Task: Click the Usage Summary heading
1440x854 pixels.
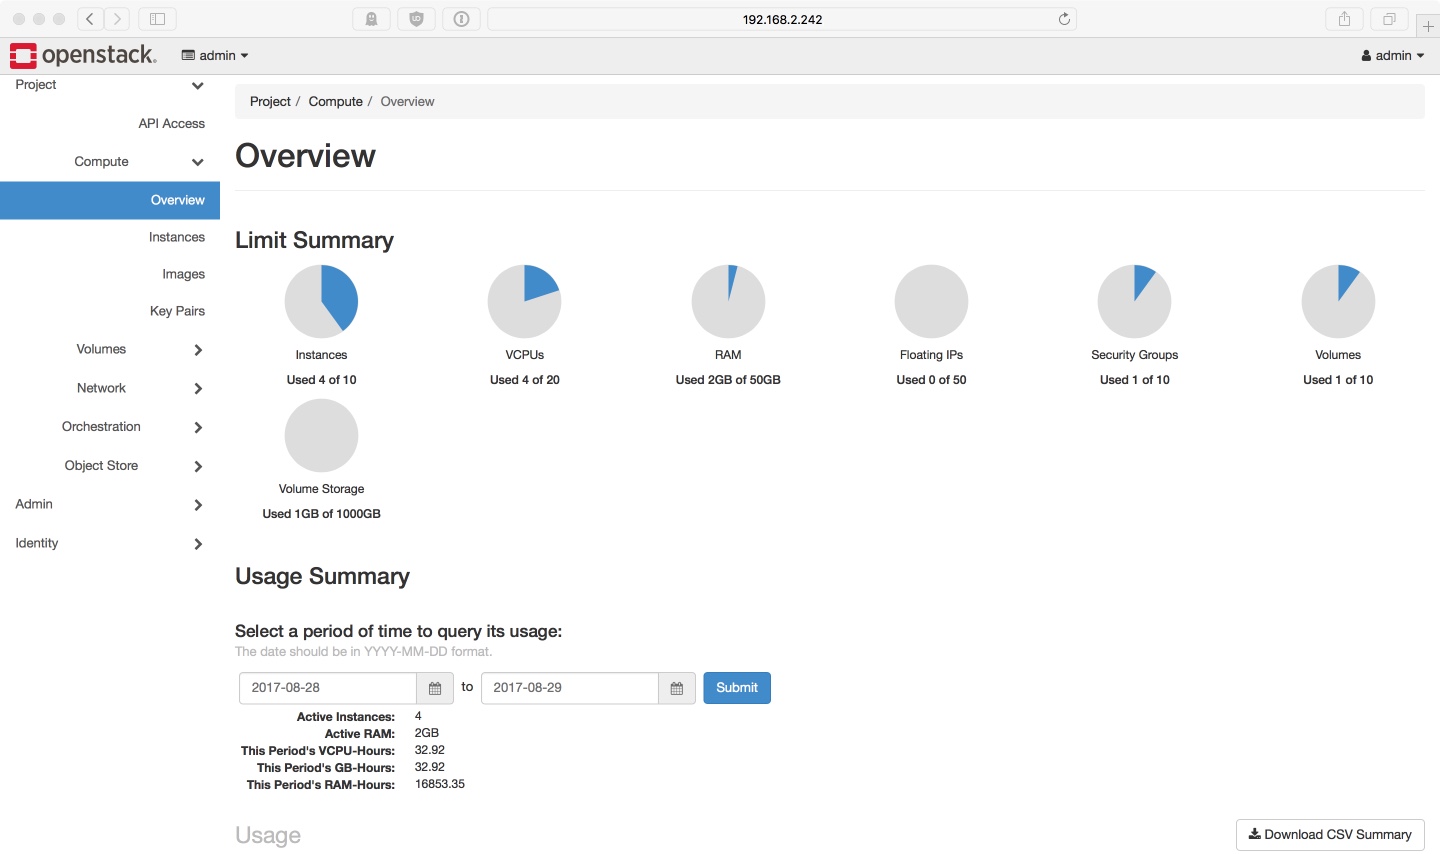Action: click(x=322, y=577)
